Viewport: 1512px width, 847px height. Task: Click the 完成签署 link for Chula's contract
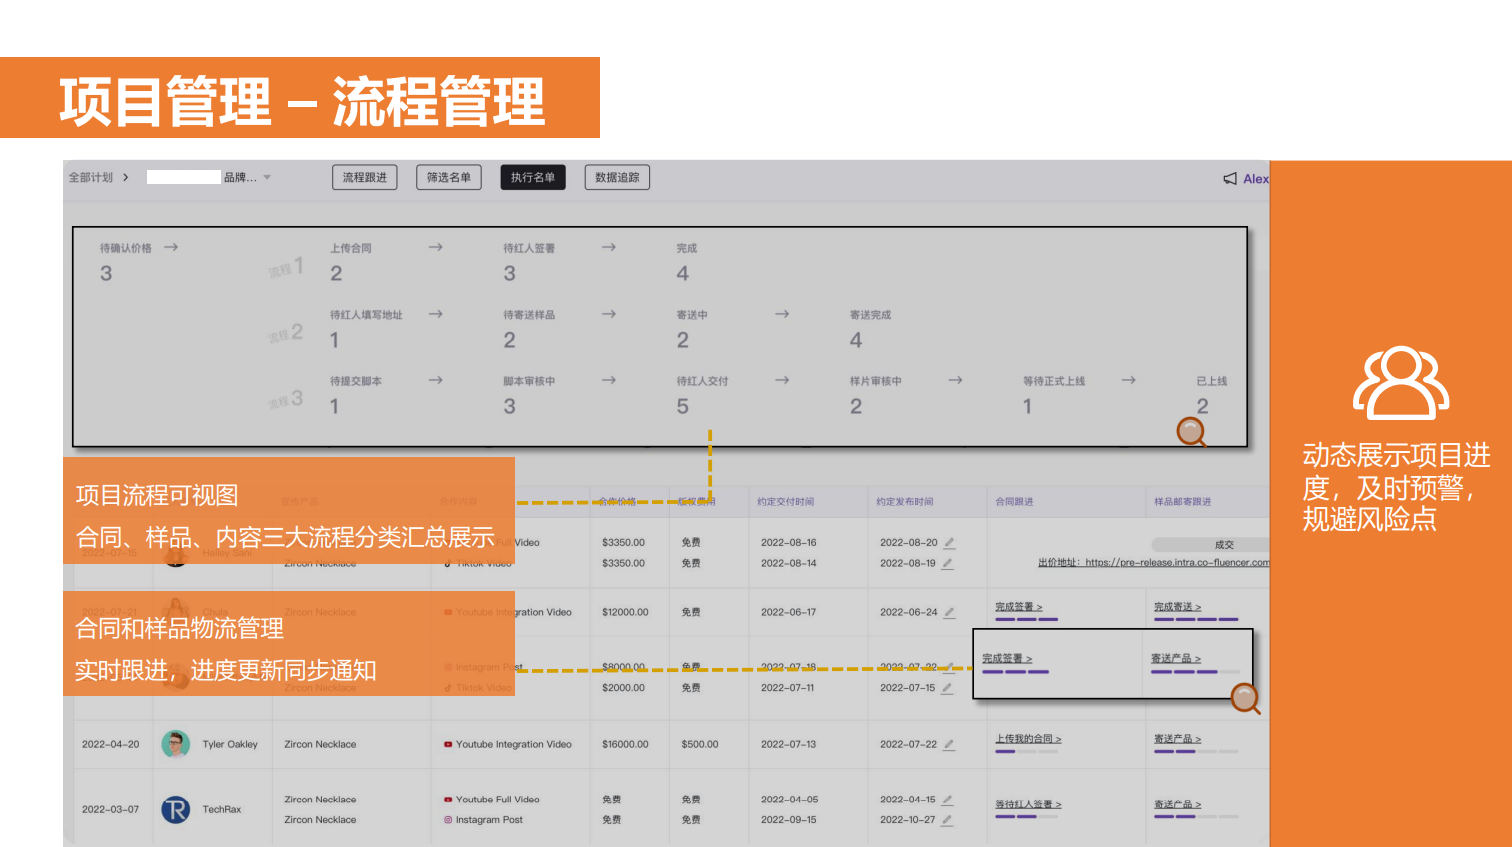(1018, 606)
